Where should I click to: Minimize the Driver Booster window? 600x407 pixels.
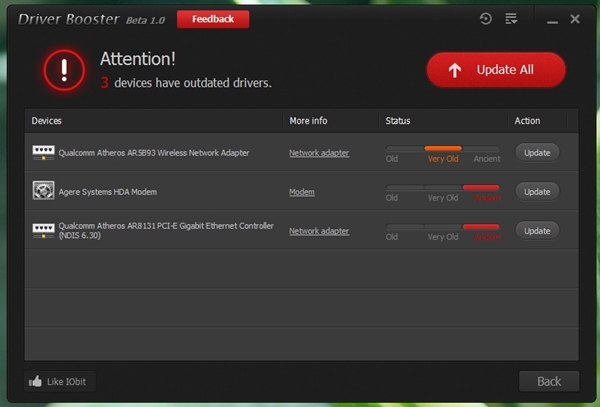point(552,22)
